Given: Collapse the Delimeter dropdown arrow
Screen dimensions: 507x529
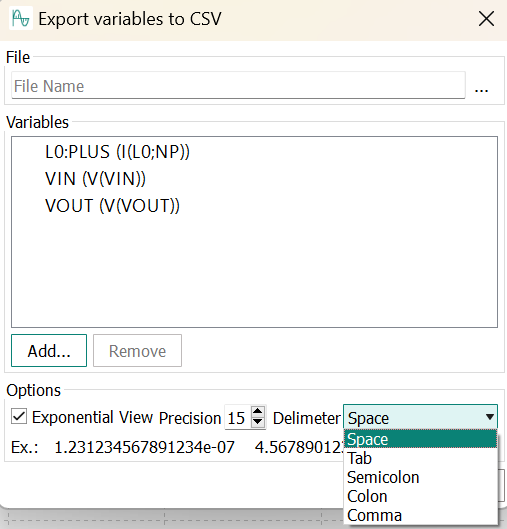Looking at the screenshot, I should tap(490, 417).
